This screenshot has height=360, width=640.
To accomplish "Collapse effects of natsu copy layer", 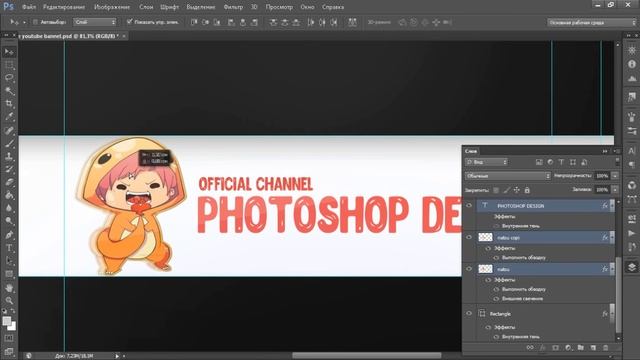I will tap(612, 237).
